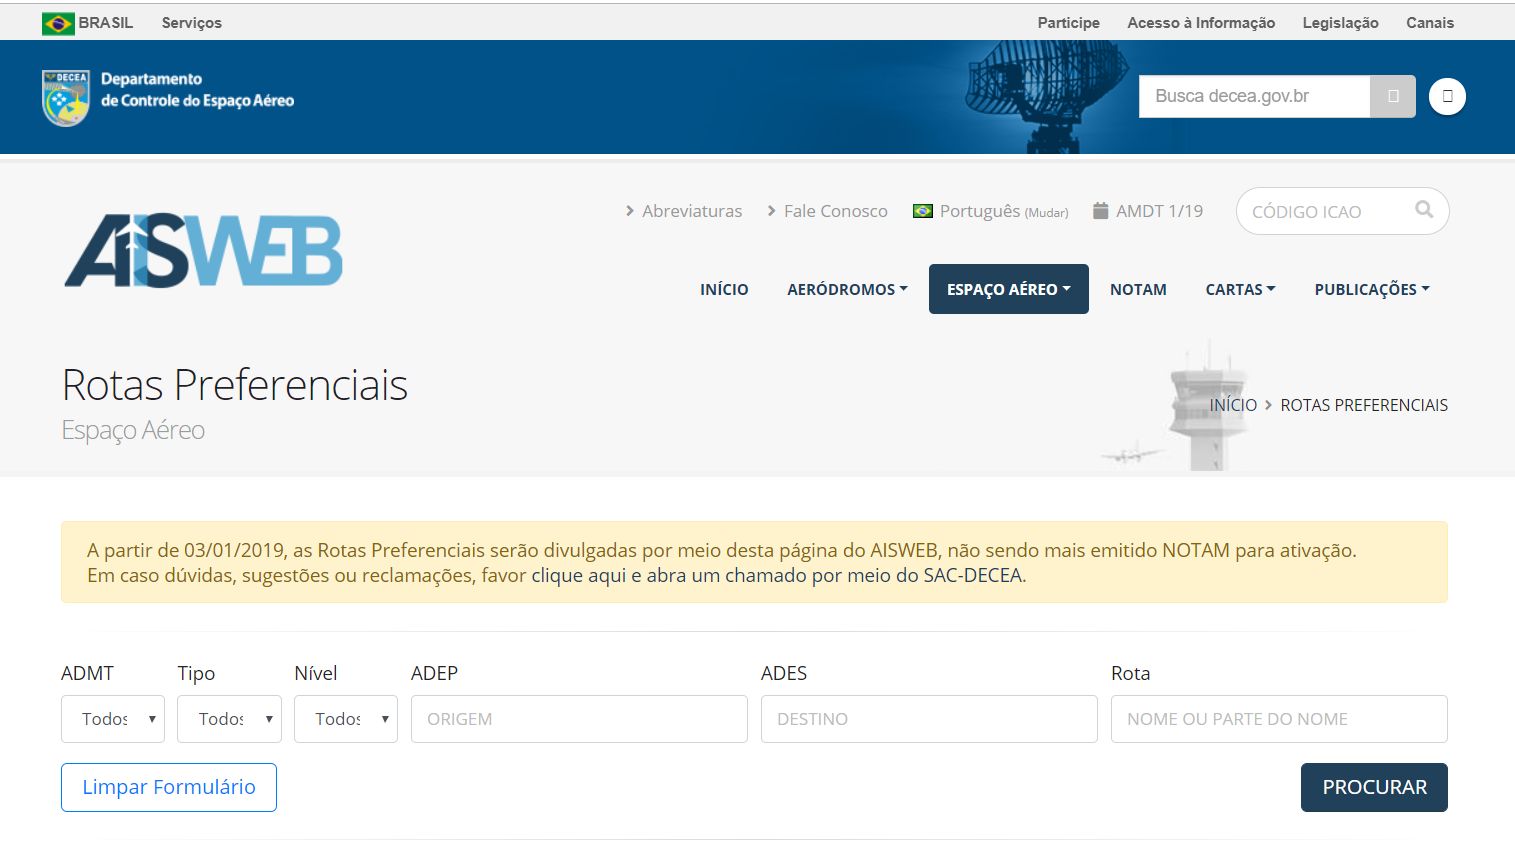The height and width of the screenshot is (857, 1515).
Task: Open Participe in the top bar
Action: [1068, 23]
